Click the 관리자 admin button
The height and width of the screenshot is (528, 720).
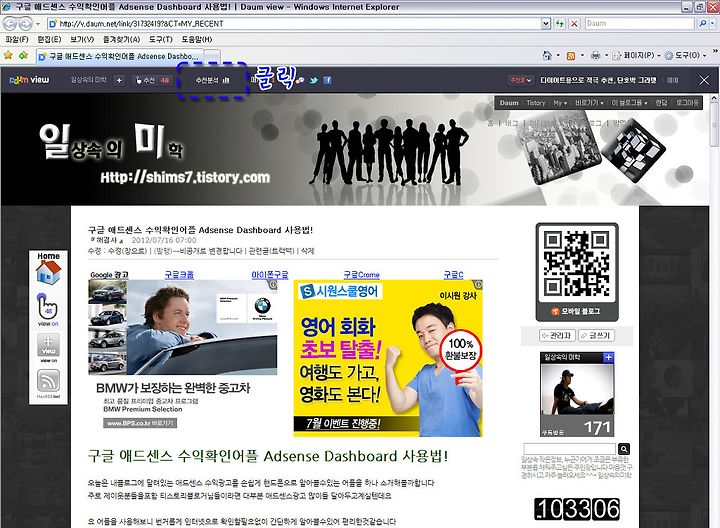click(557, 336)
